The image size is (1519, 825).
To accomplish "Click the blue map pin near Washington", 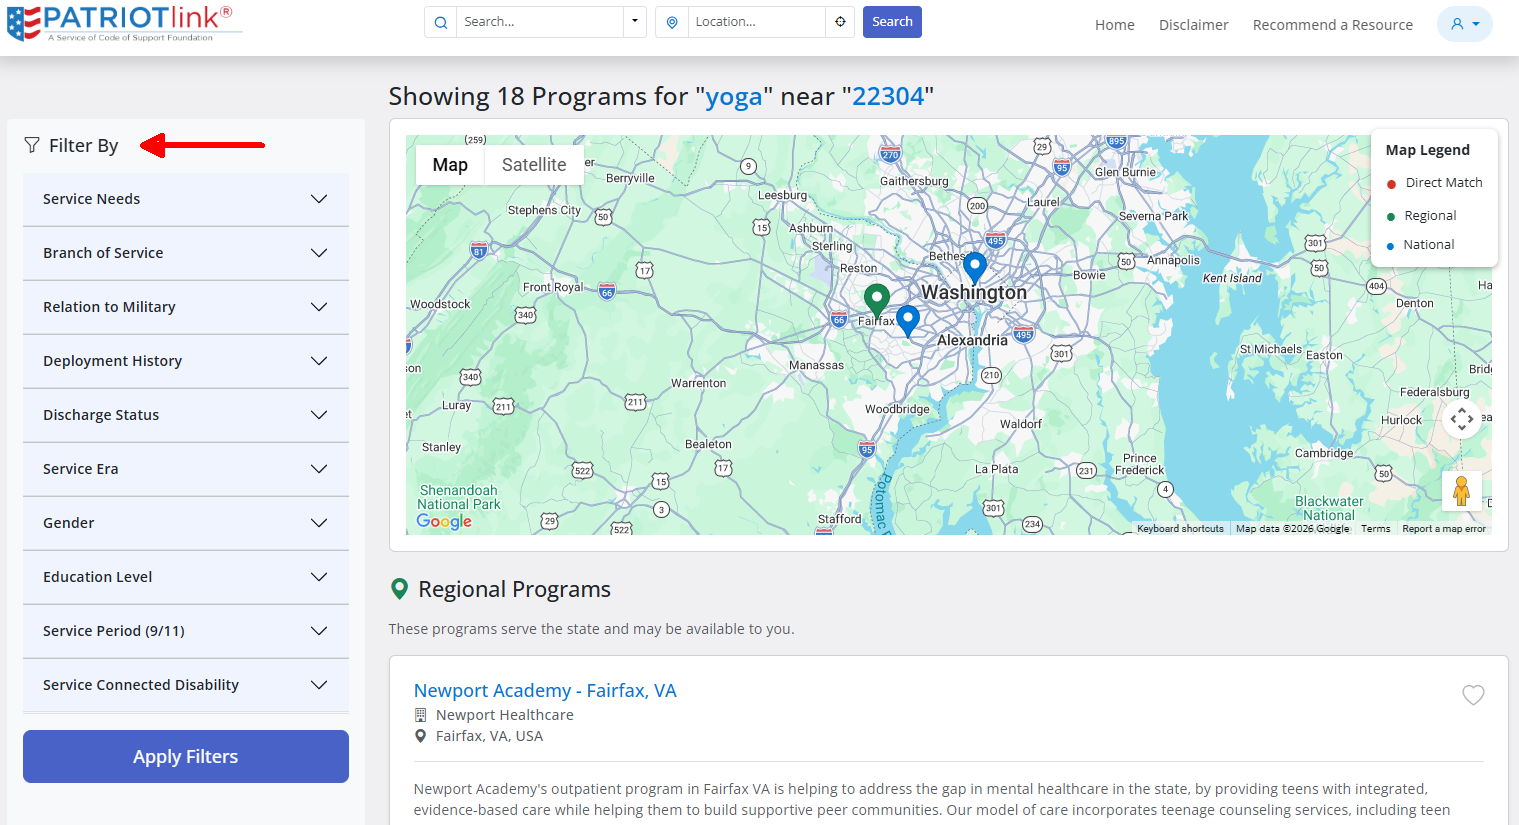I will 975,268.
